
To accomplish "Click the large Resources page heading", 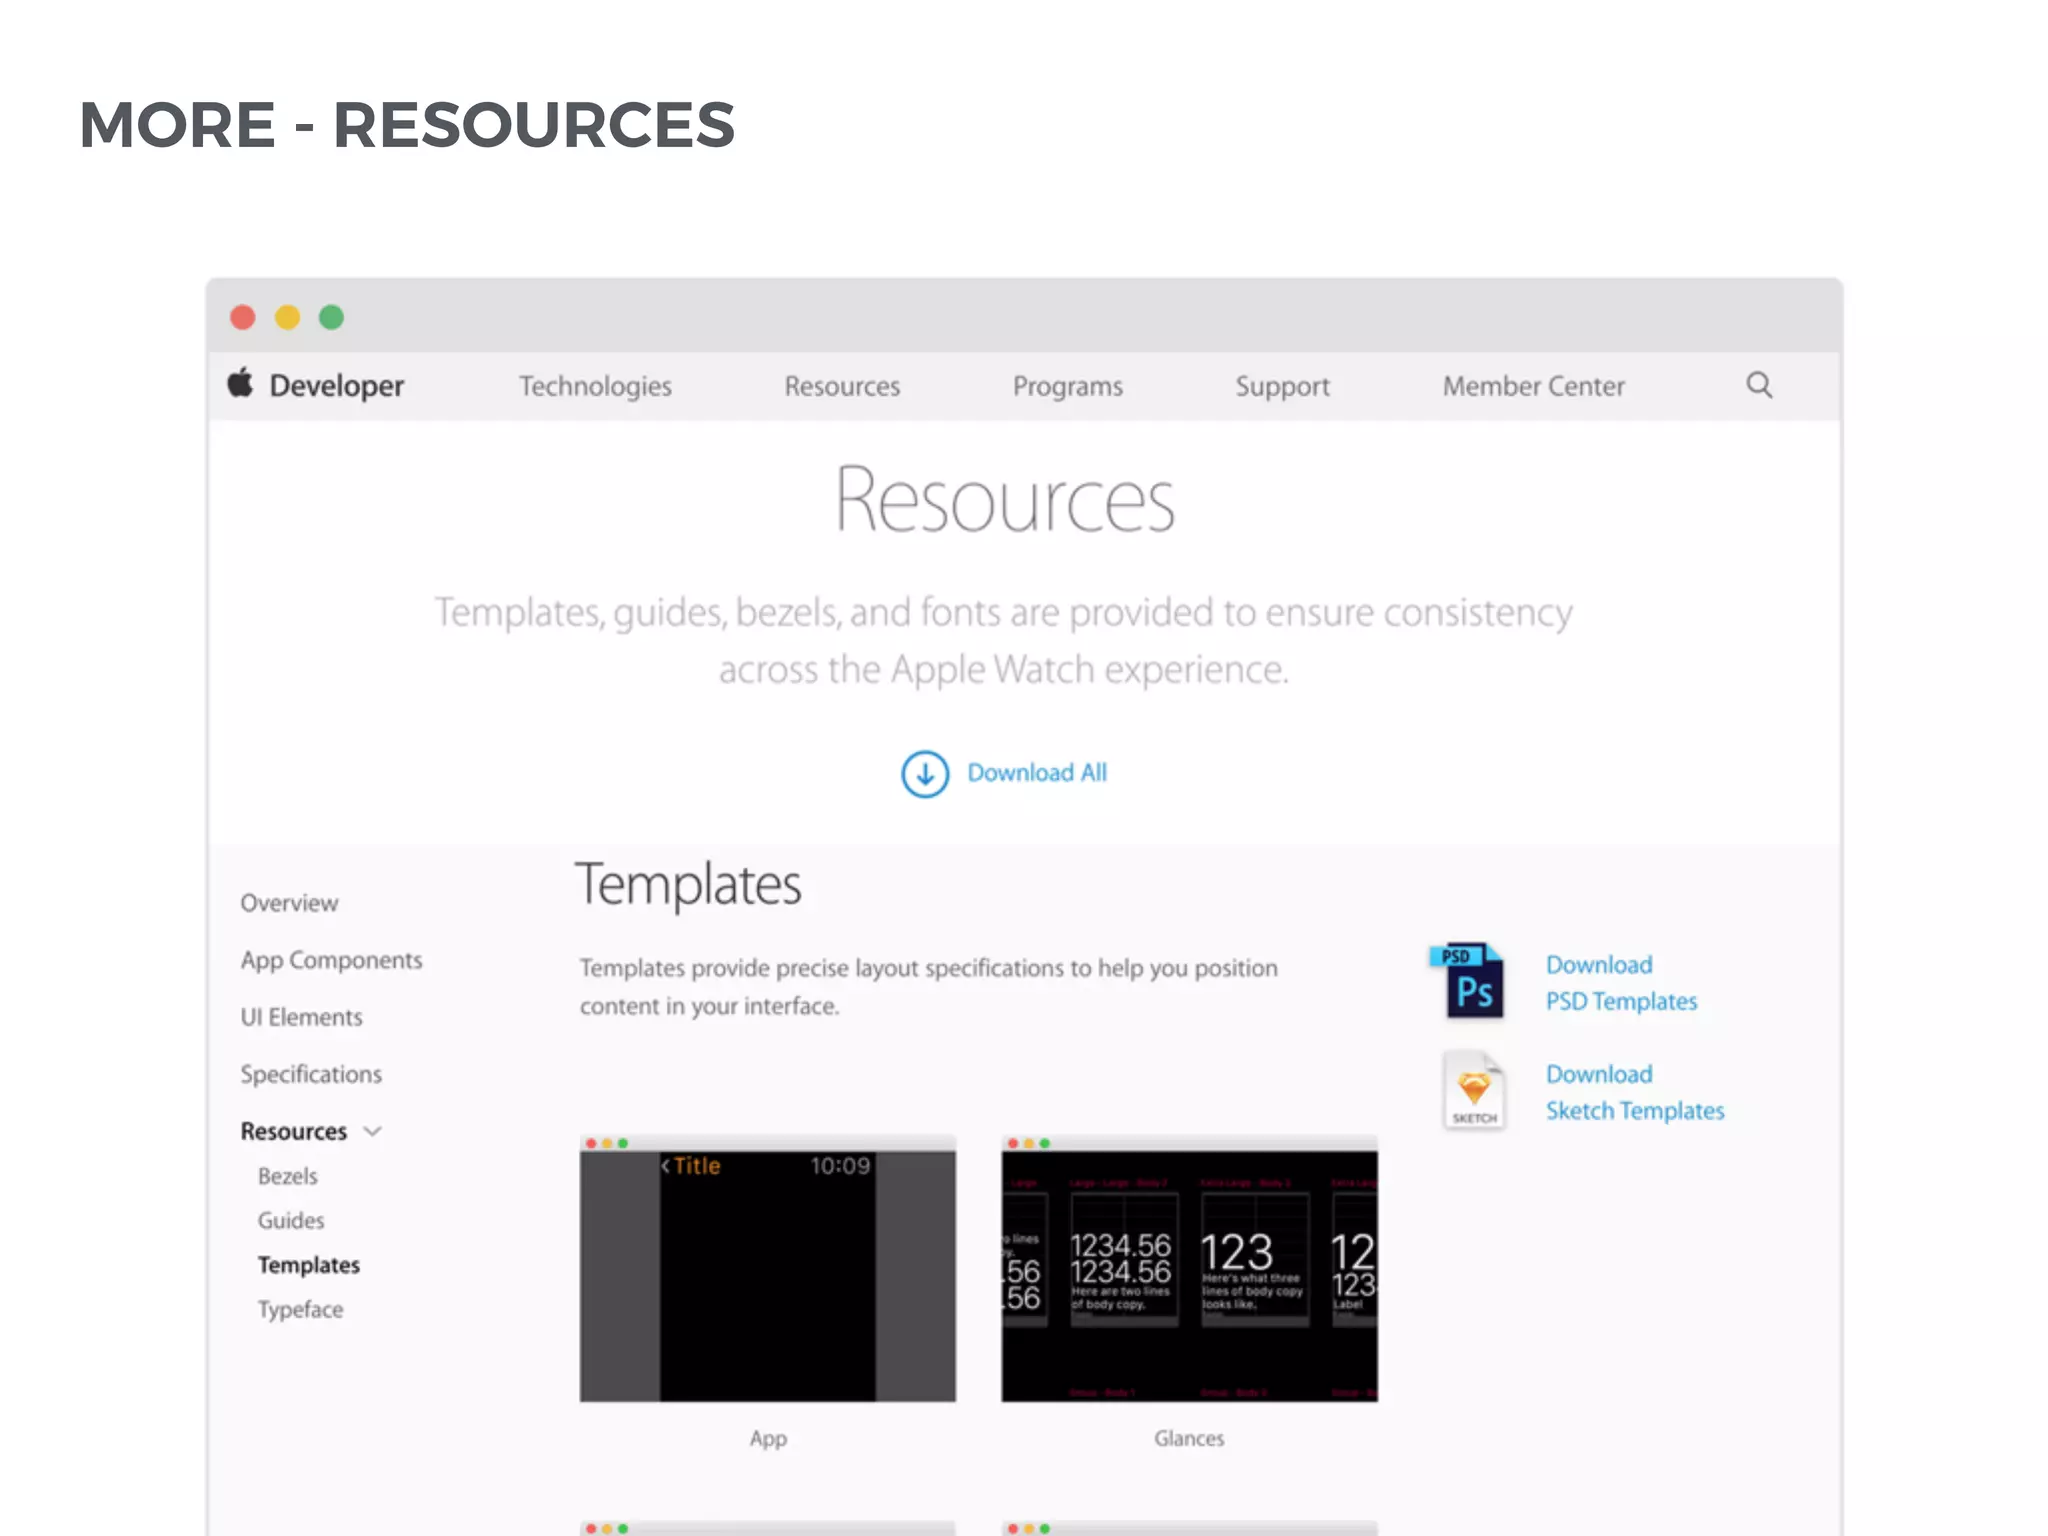I will 1004,499.
